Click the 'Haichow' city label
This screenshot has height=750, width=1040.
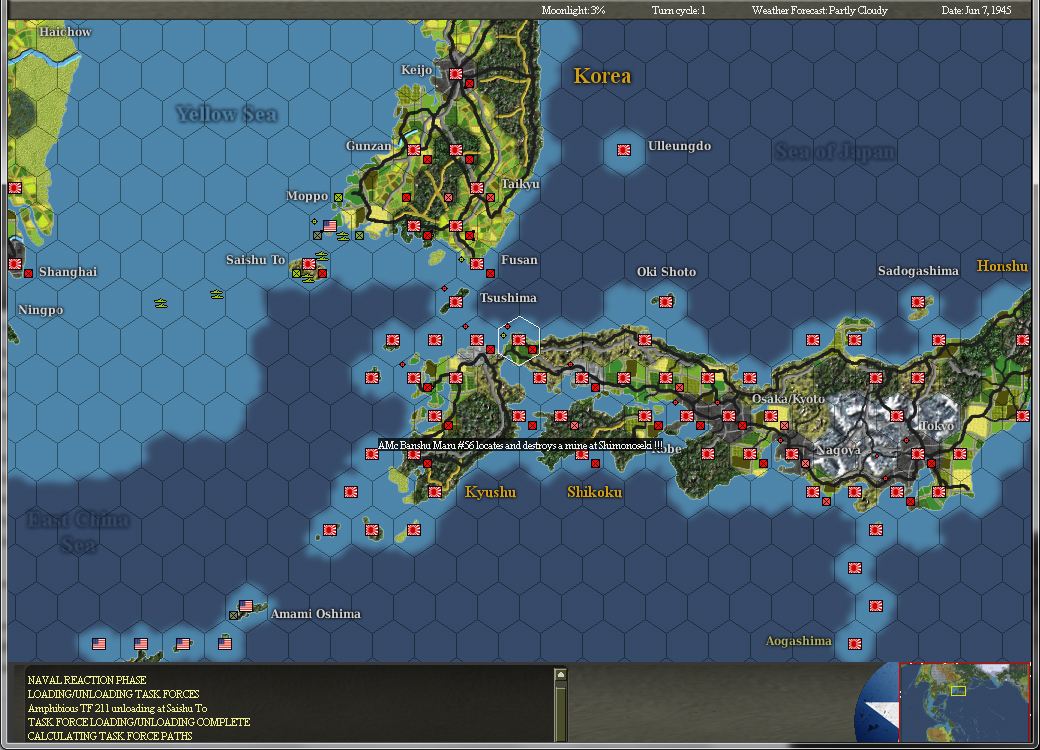(x=65, y=32)
